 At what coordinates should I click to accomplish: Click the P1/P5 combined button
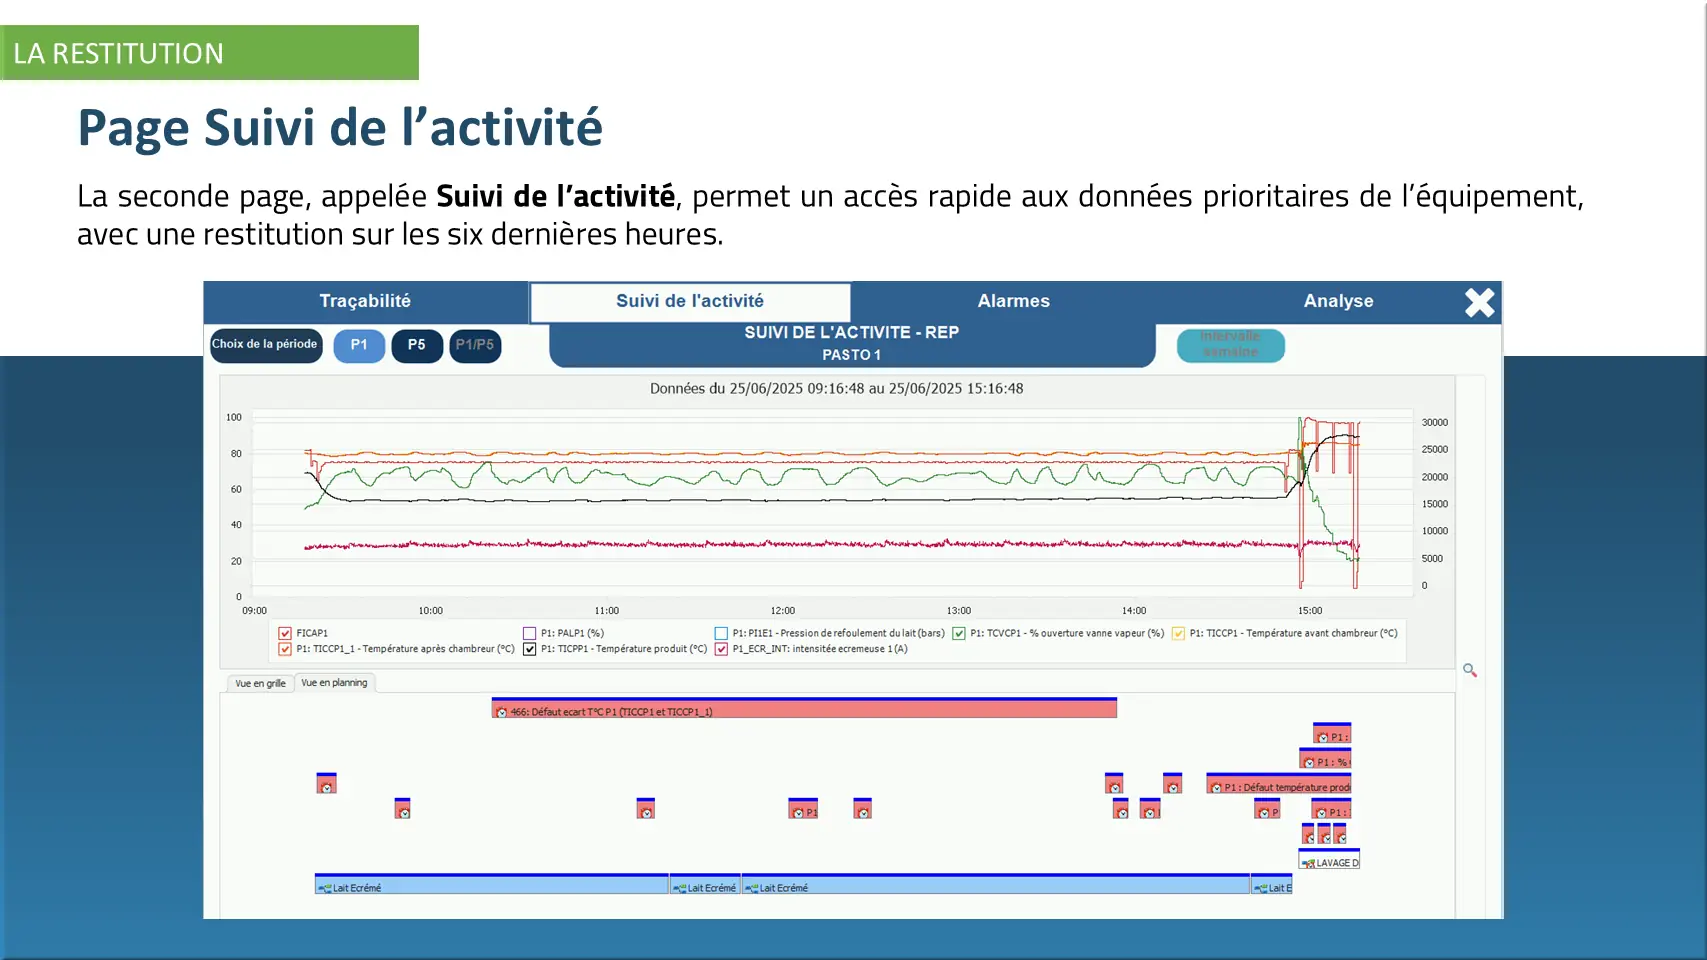pos(475,345)
